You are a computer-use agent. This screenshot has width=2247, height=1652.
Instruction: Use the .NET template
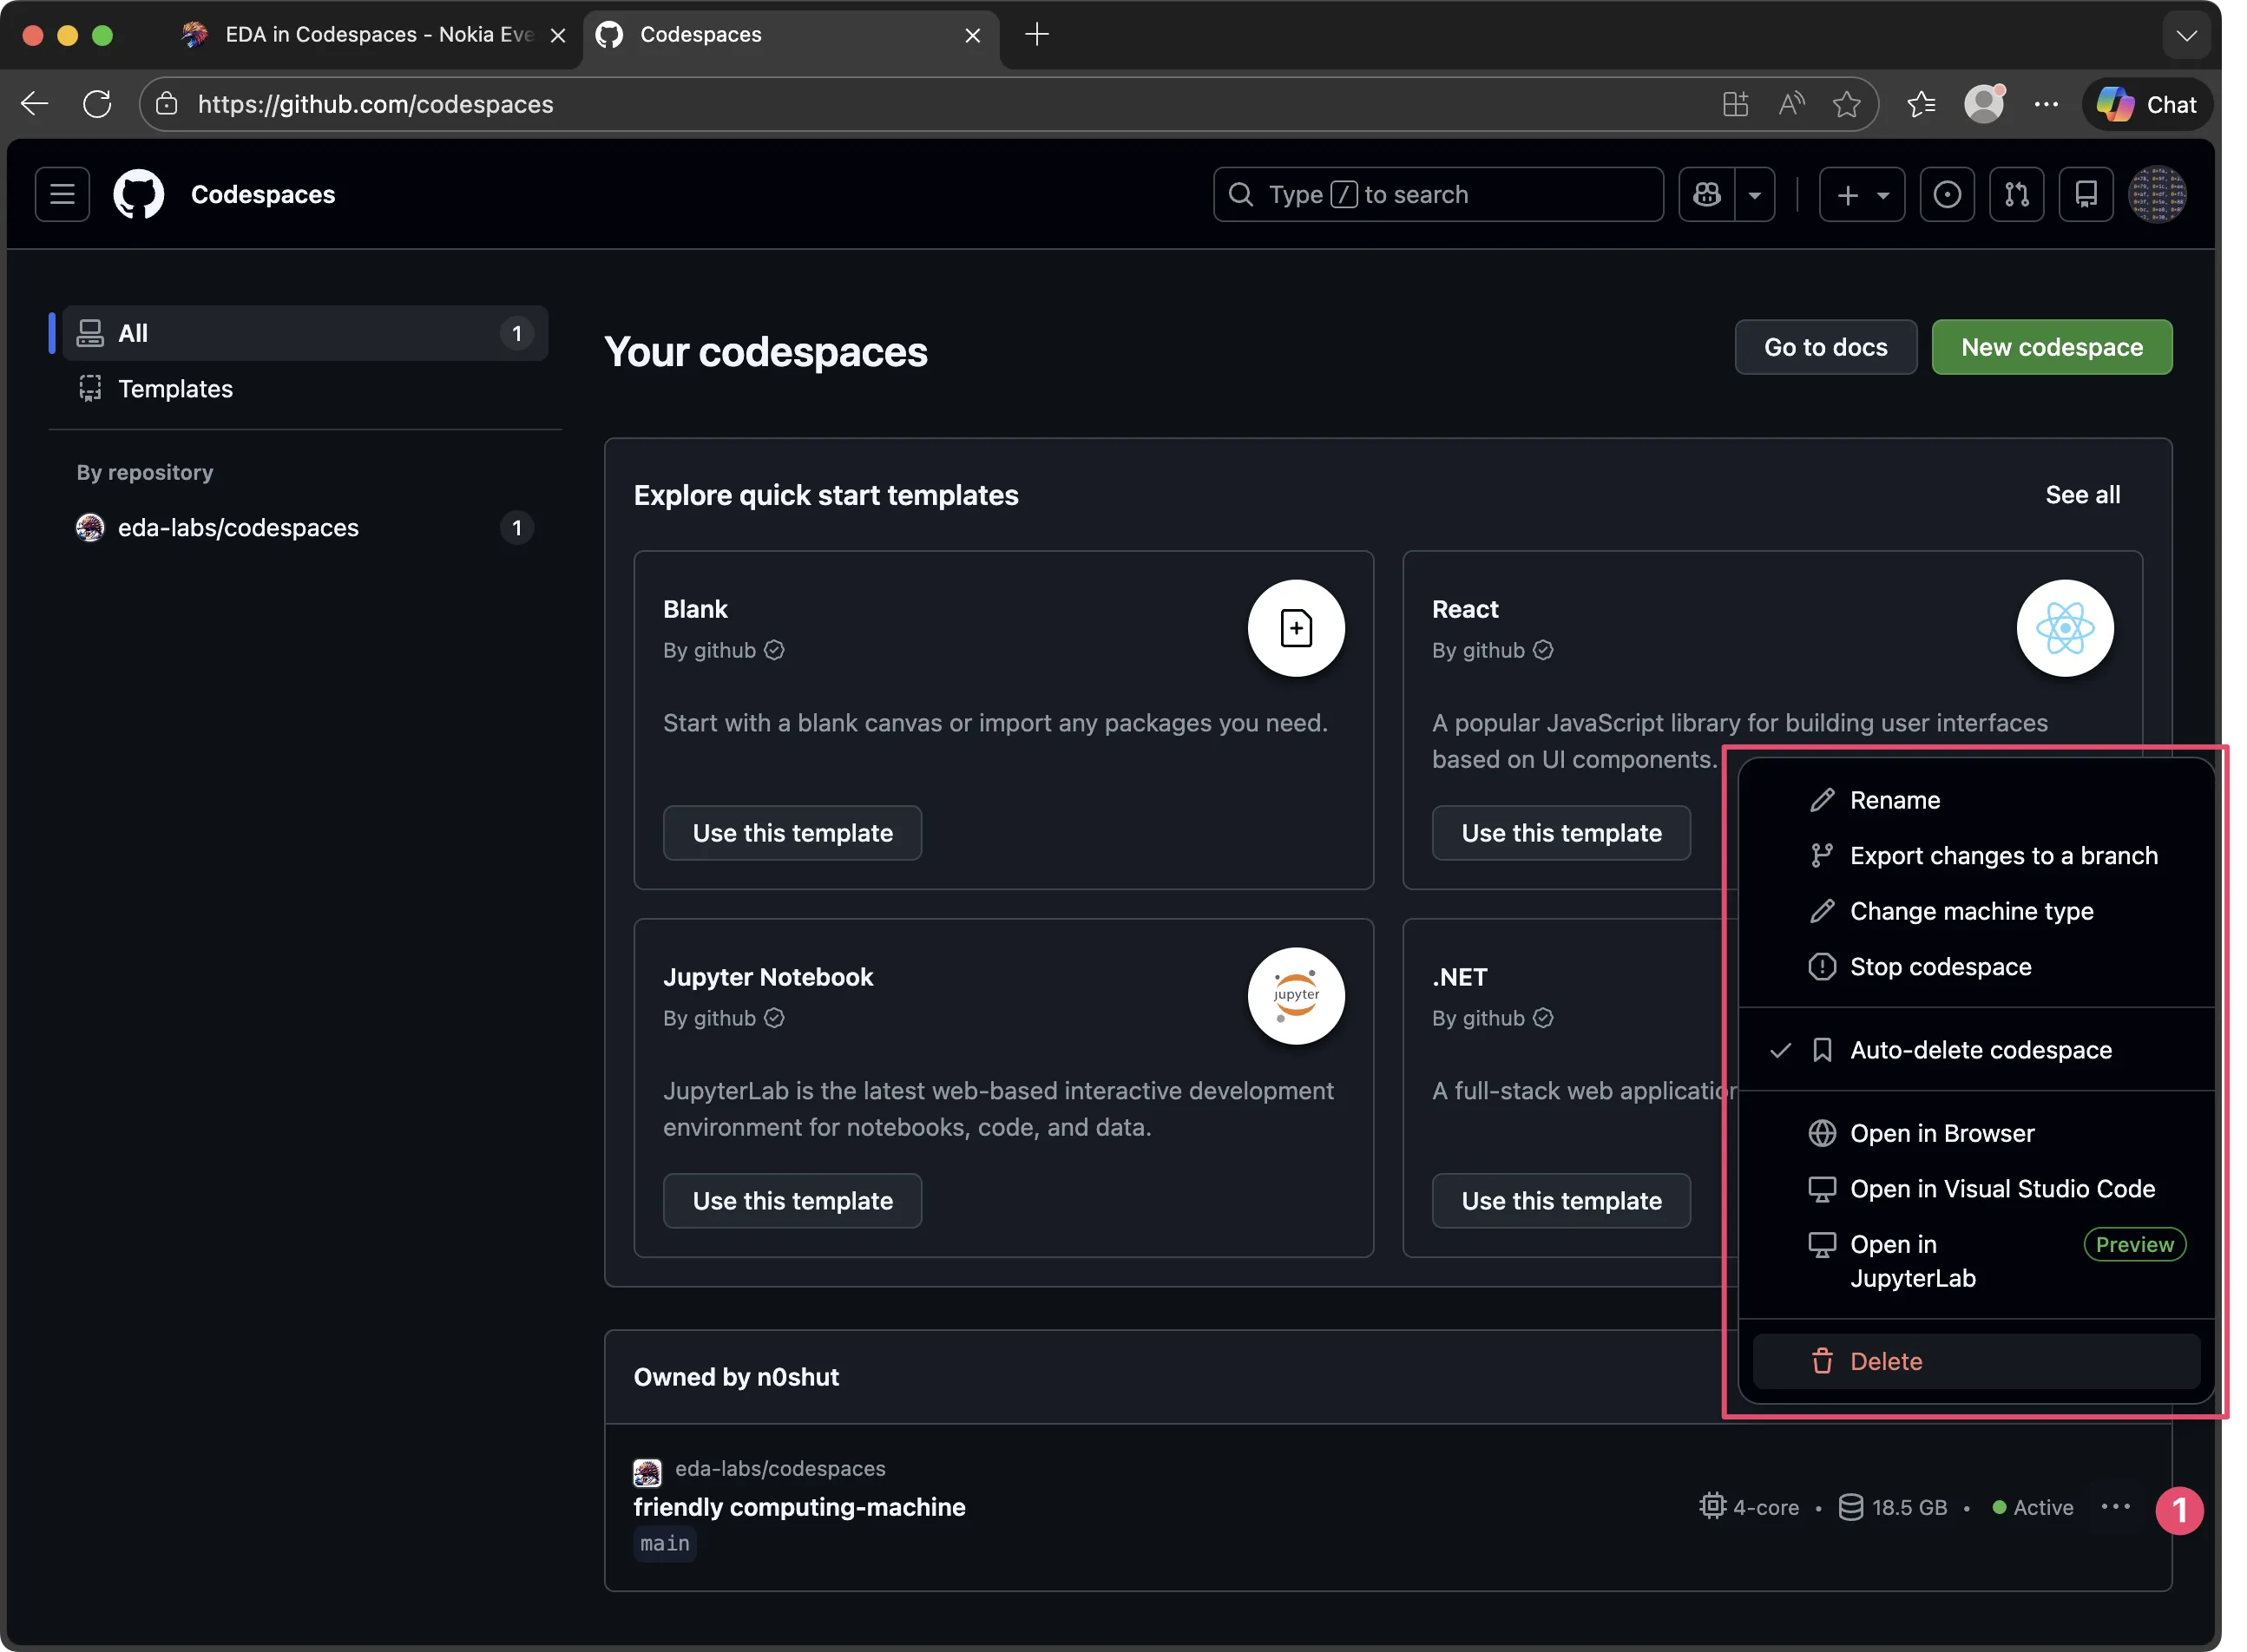click(x=1561, y=1201)
